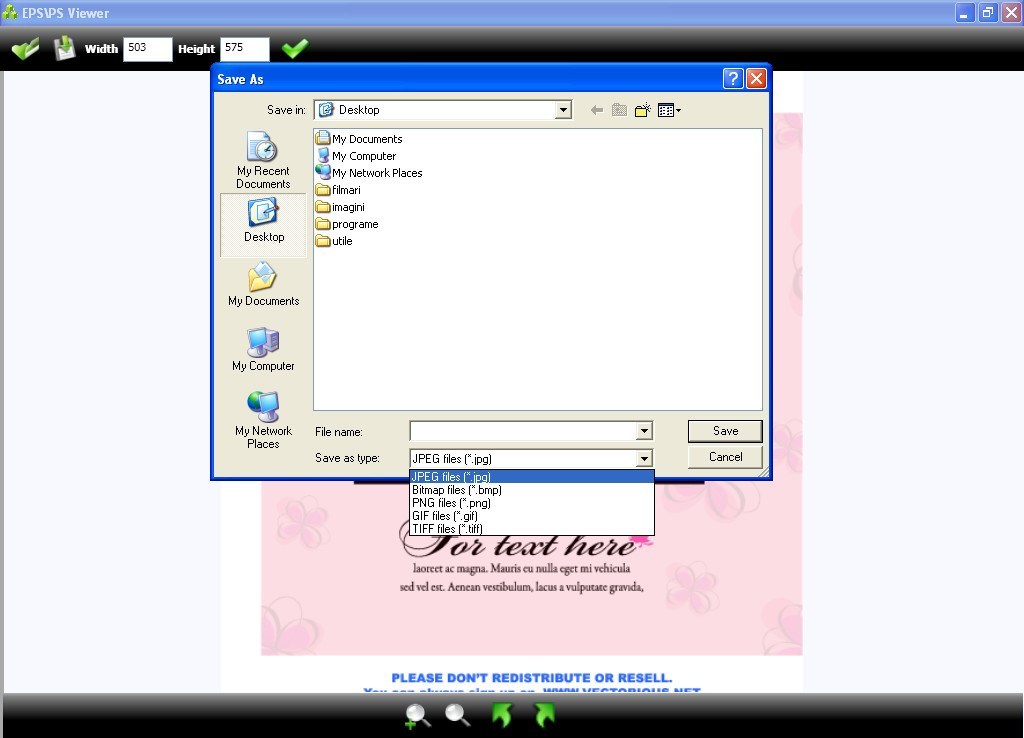Open the Save in location dropdown
Image resolution: width=1024 pixels, height=738 pixels.
[562, 110]
